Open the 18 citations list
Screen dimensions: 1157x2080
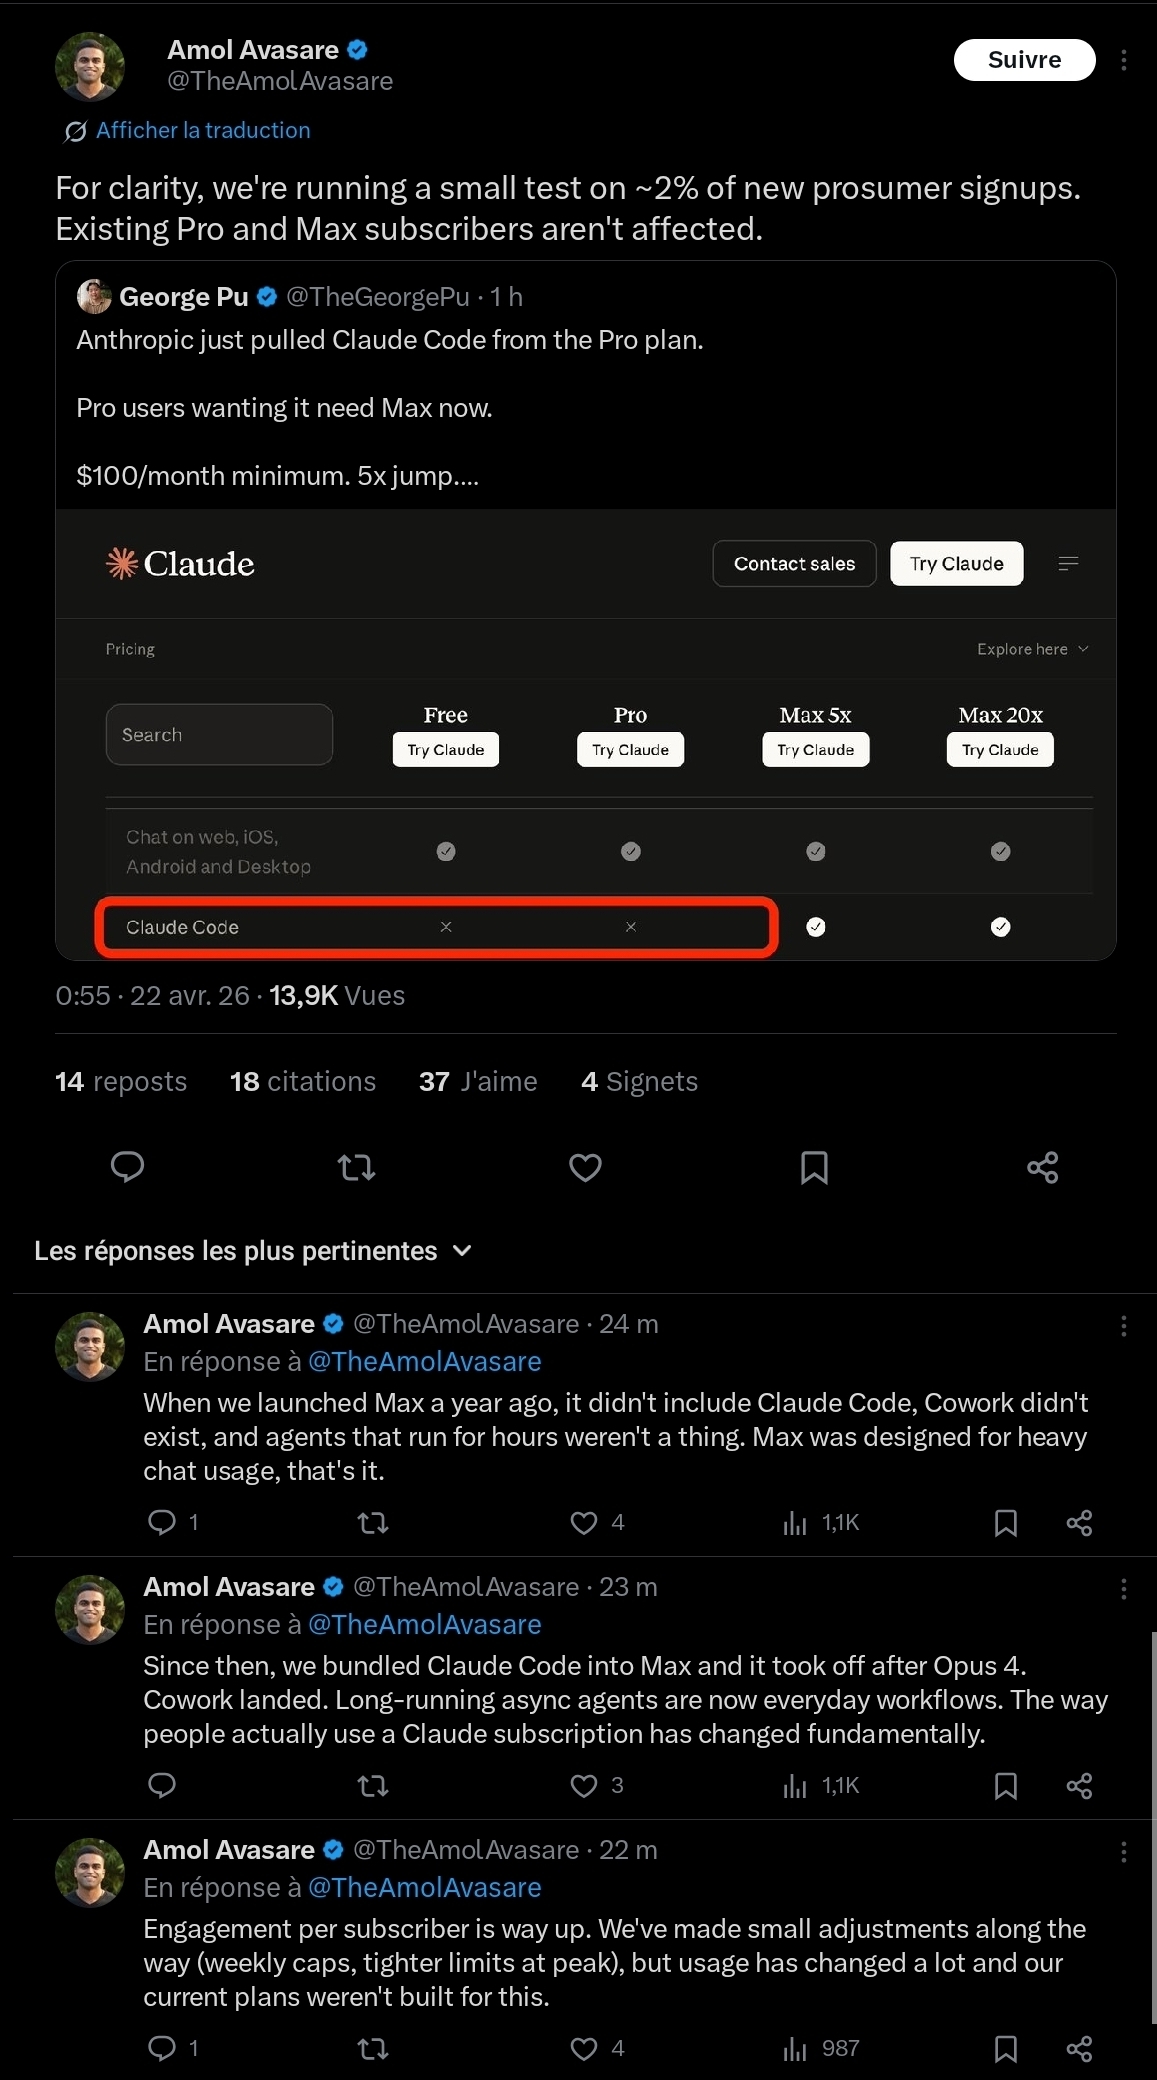303,1081
